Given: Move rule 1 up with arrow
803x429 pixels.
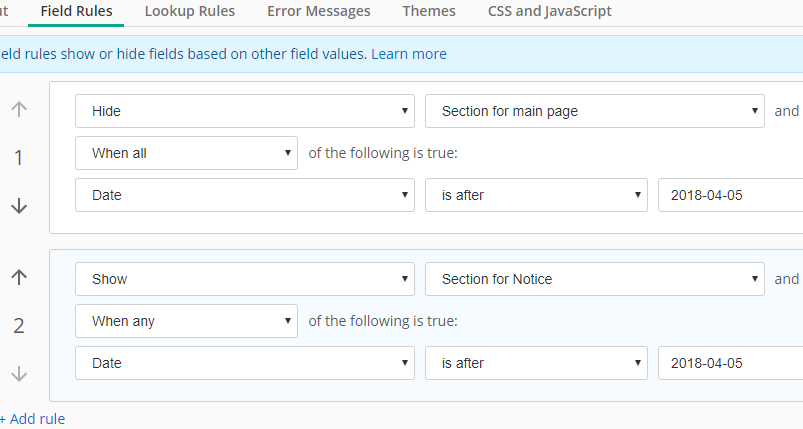Looking at the screenshot, I should point(19,110).
